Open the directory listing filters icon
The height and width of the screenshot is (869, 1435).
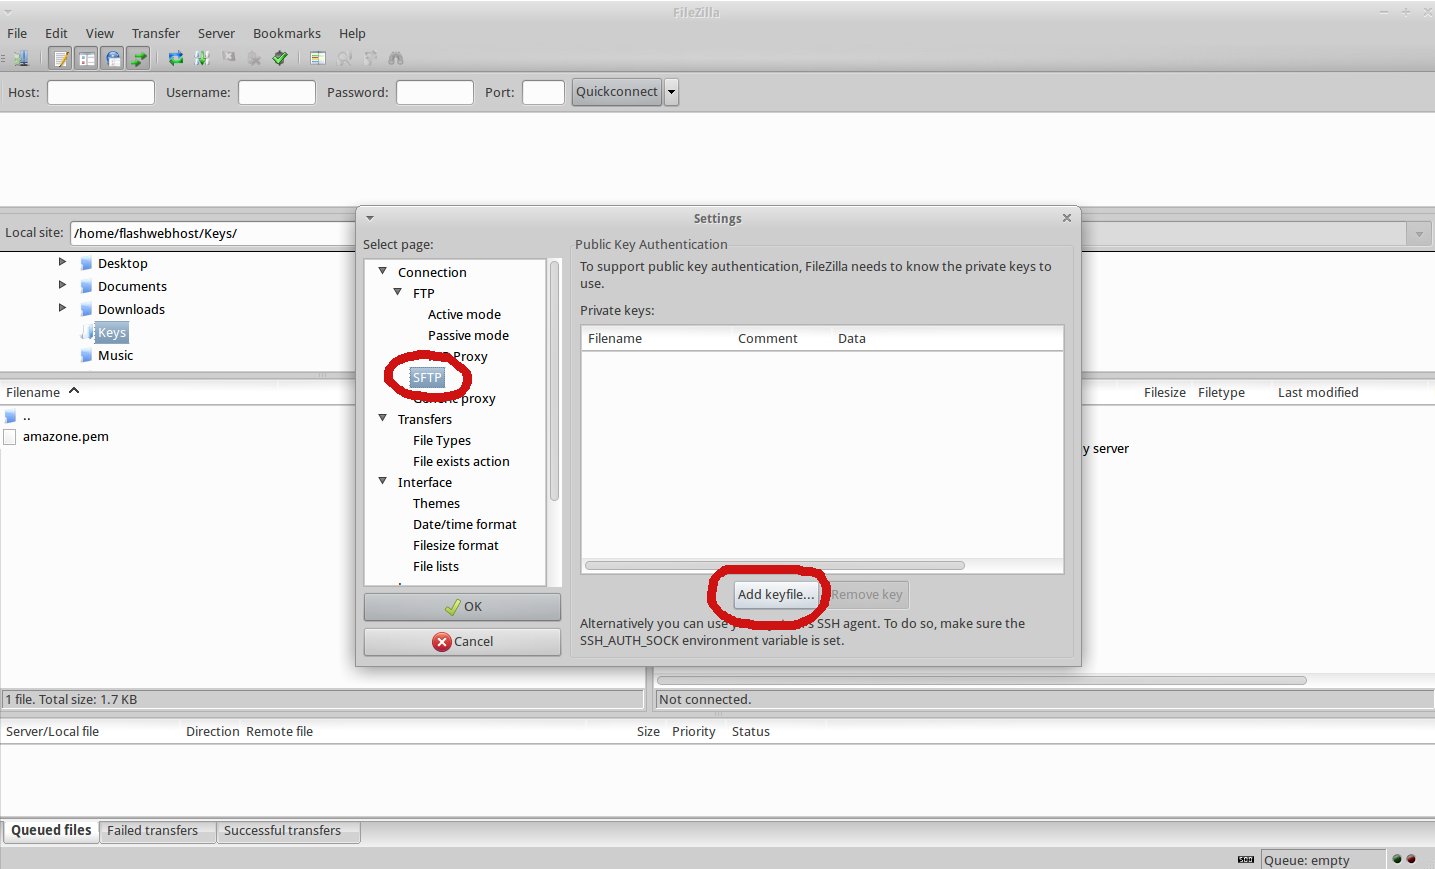pos(318,58)
